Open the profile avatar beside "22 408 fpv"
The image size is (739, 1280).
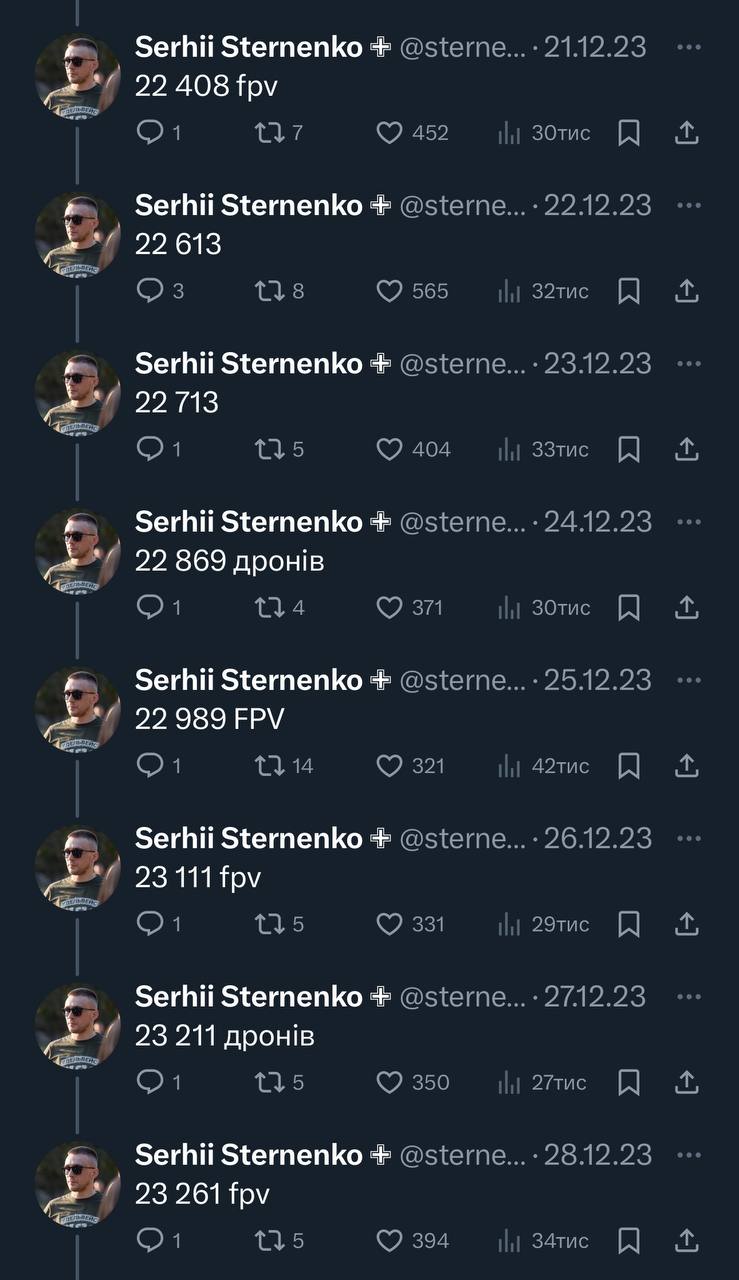(77, 77)
